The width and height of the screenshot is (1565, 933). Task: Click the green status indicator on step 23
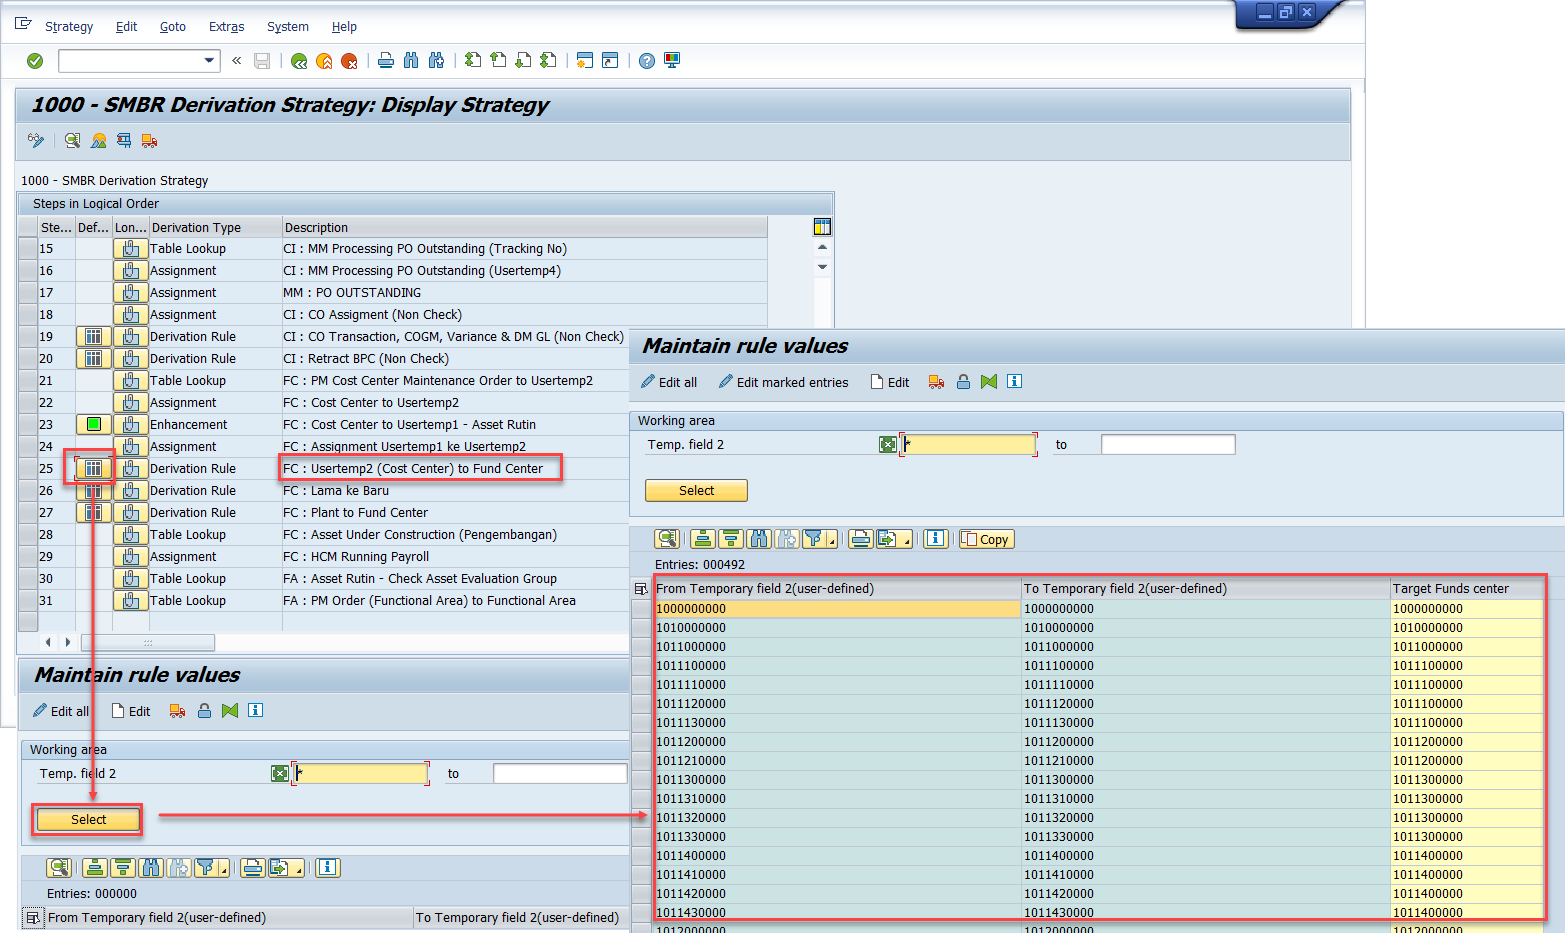pyautogui.click(x=93, y=424)
